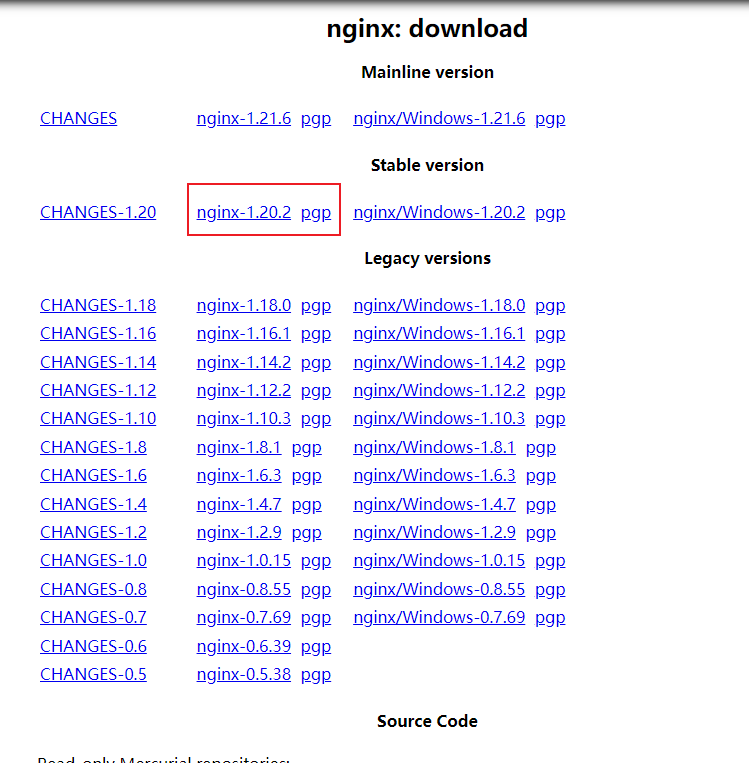Download nginx/Windows-1.18.0
749x763 pixels.
click(x=439, y=305)
